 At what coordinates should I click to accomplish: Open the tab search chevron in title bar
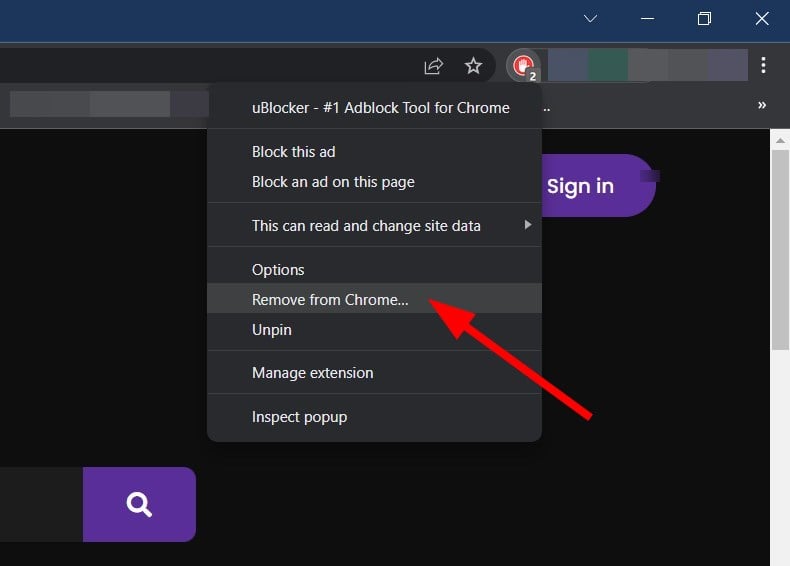point(590,19)
